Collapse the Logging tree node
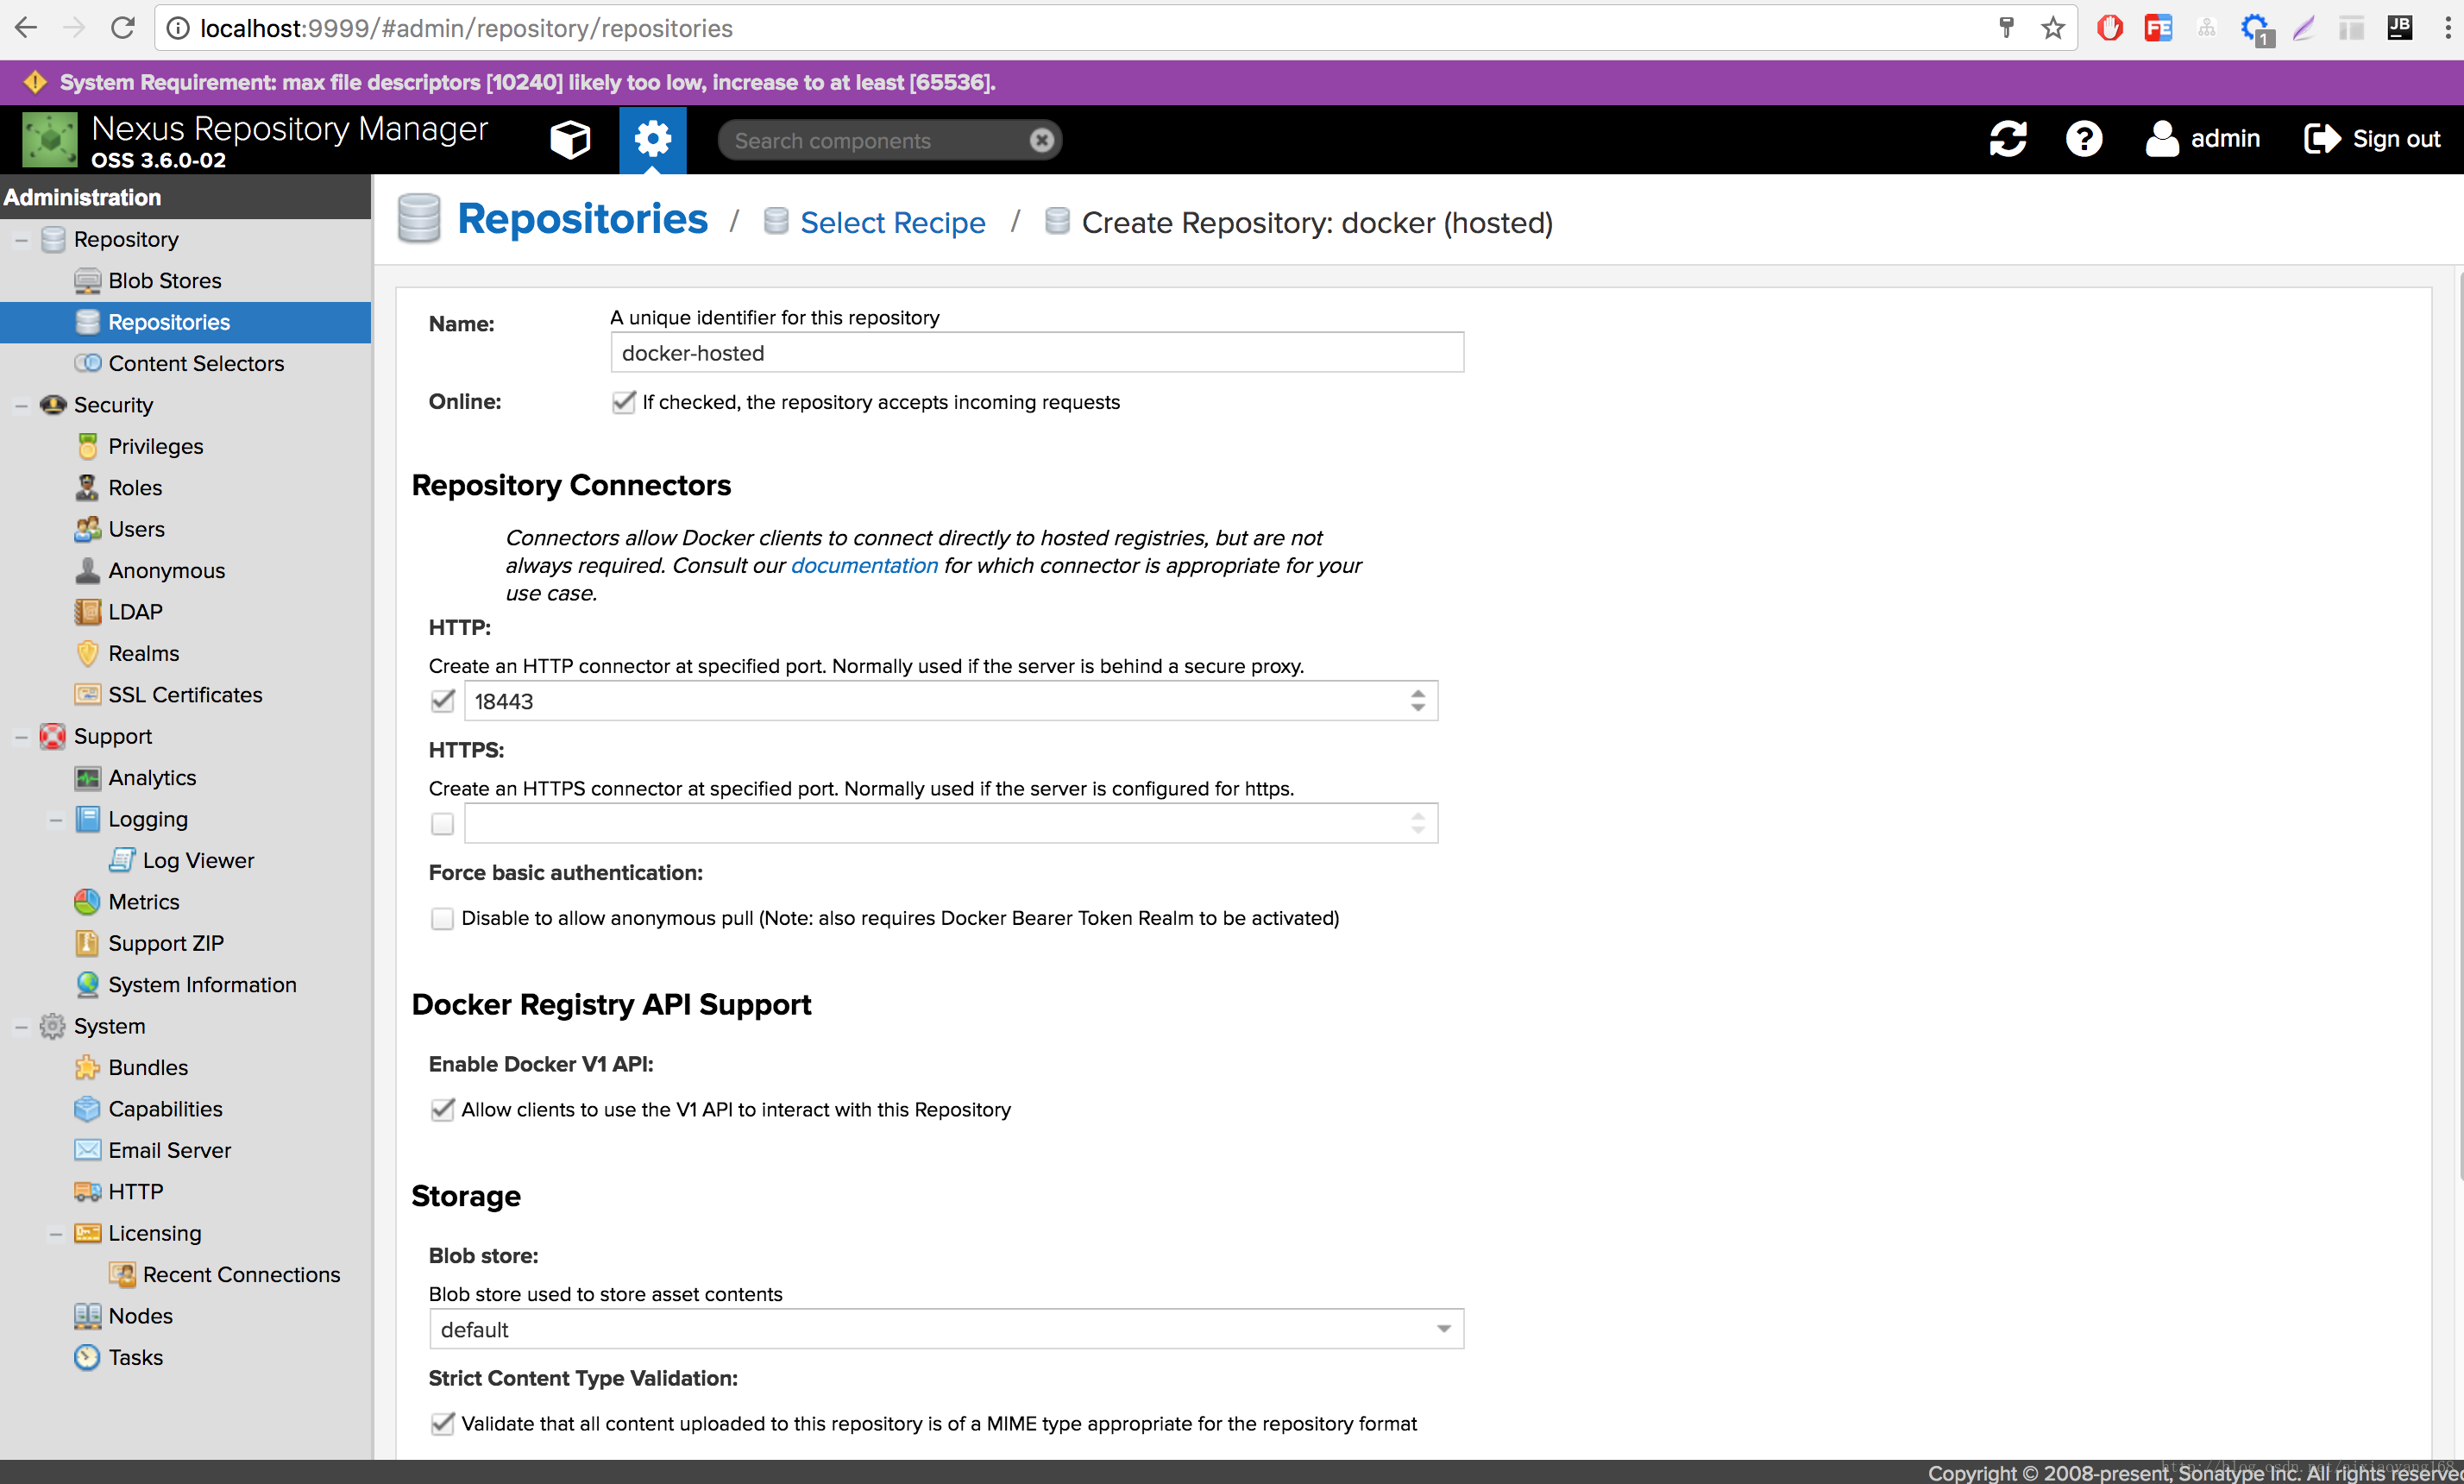Image resolution: width=2464 pixels, height=1484 pixels. coord(56,820)
